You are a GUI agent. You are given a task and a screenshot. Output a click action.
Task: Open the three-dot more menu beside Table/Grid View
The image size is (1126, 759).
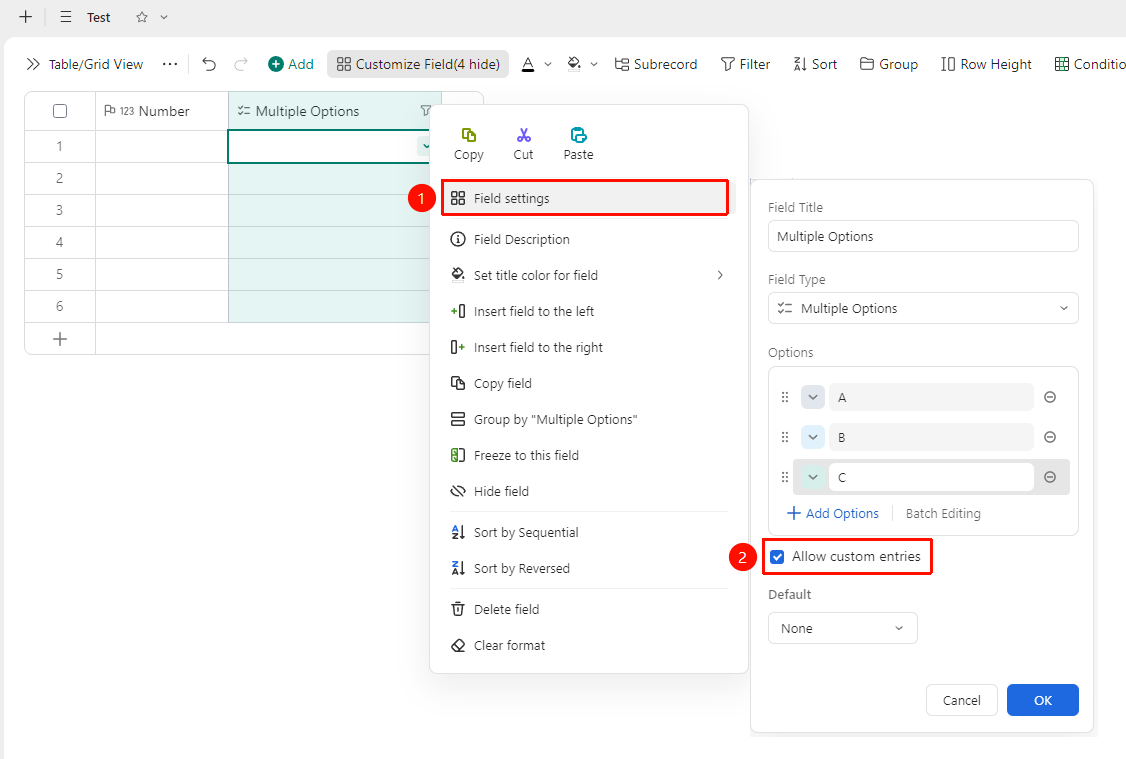click(169, 64)
